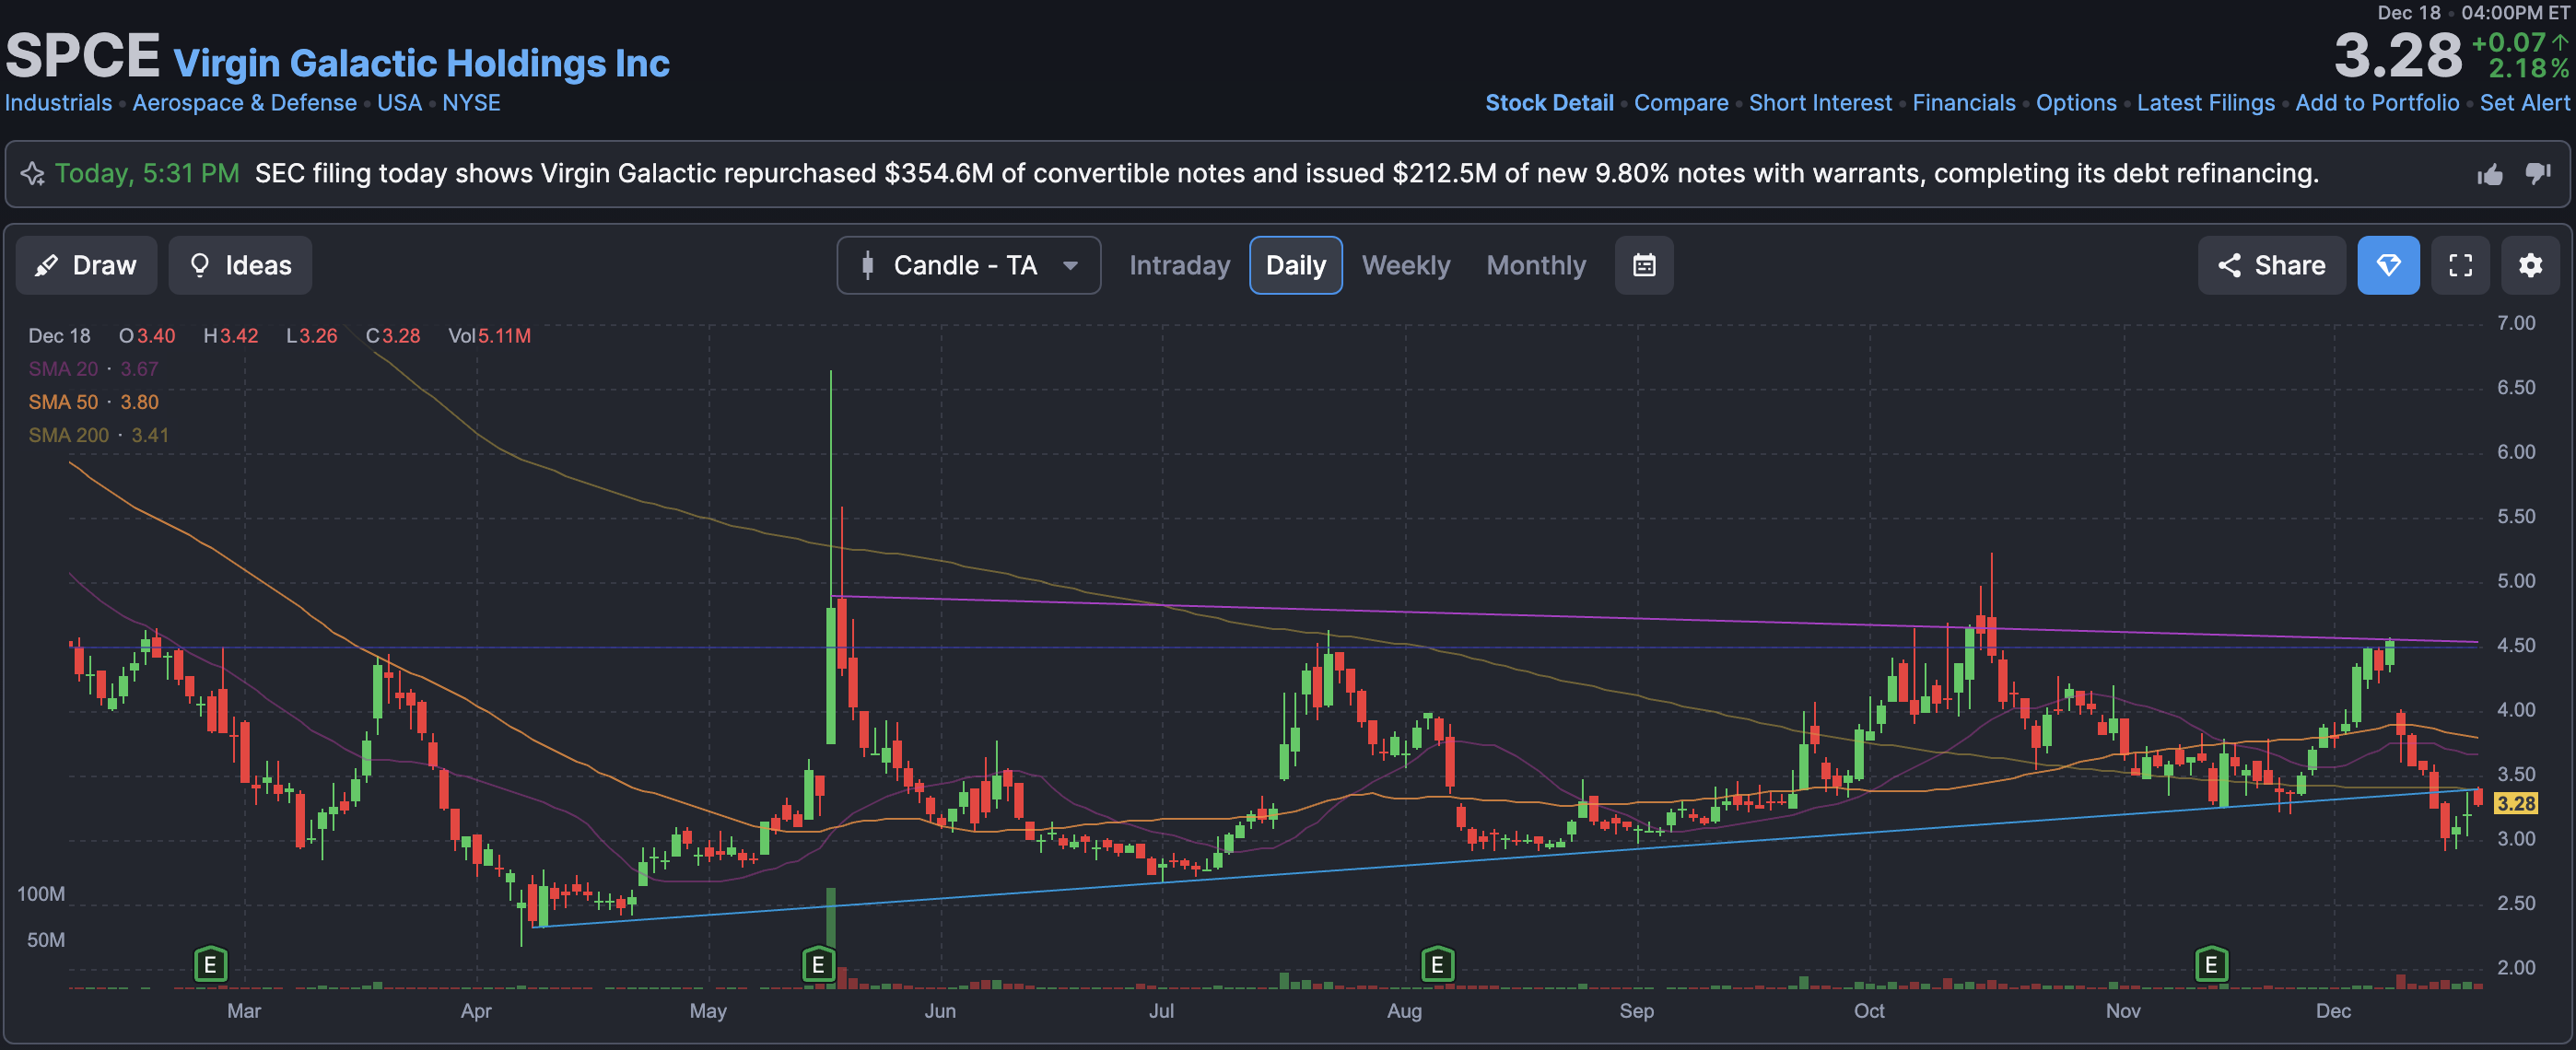2576x1050 pixels.
Task: Open the calendar date range picker
Action: coord(1643,265)
